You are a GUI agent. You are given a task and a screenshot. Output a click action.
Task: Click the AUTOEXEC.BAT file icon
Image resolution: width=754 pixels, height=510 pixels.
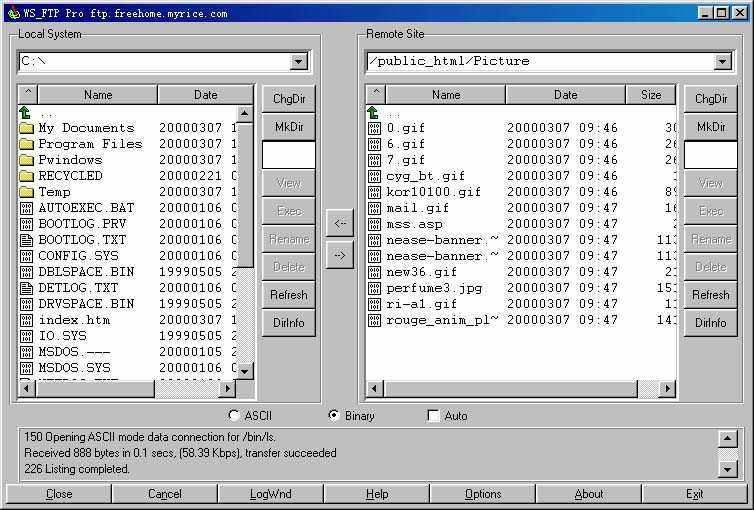[x=27, y=208]
